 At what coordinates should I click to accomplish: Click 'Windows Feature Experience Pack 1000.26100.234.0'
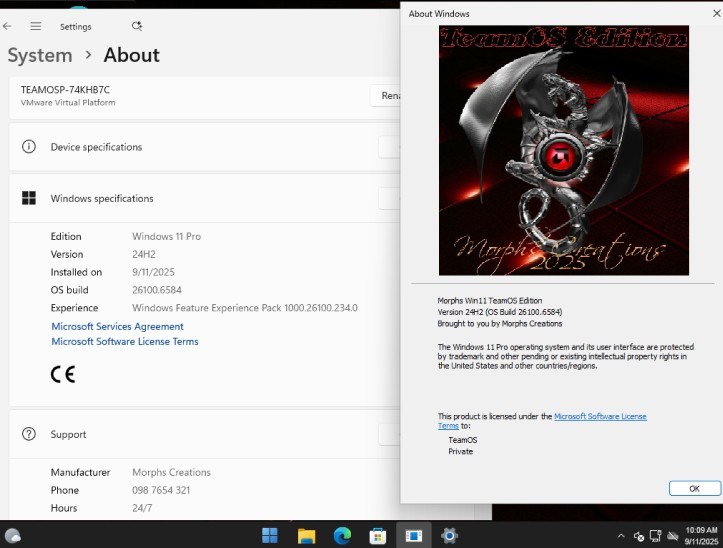click(245, 308)
